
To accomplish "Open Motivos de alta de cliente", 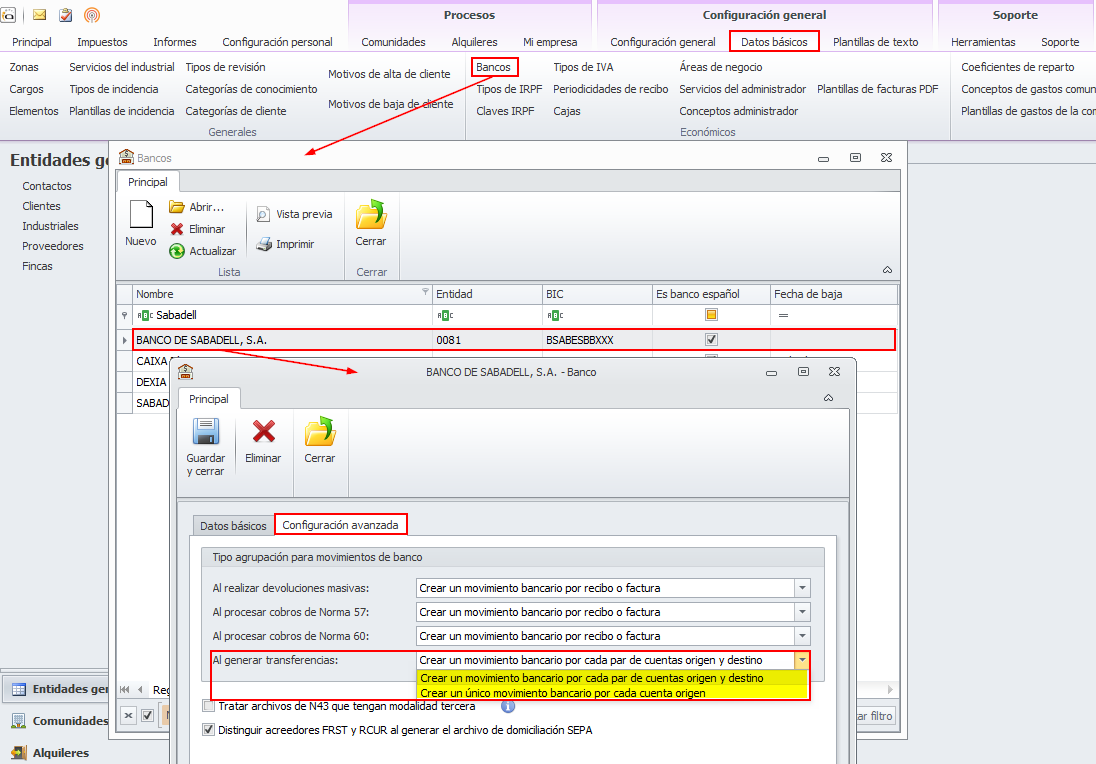I will point(389,74).
